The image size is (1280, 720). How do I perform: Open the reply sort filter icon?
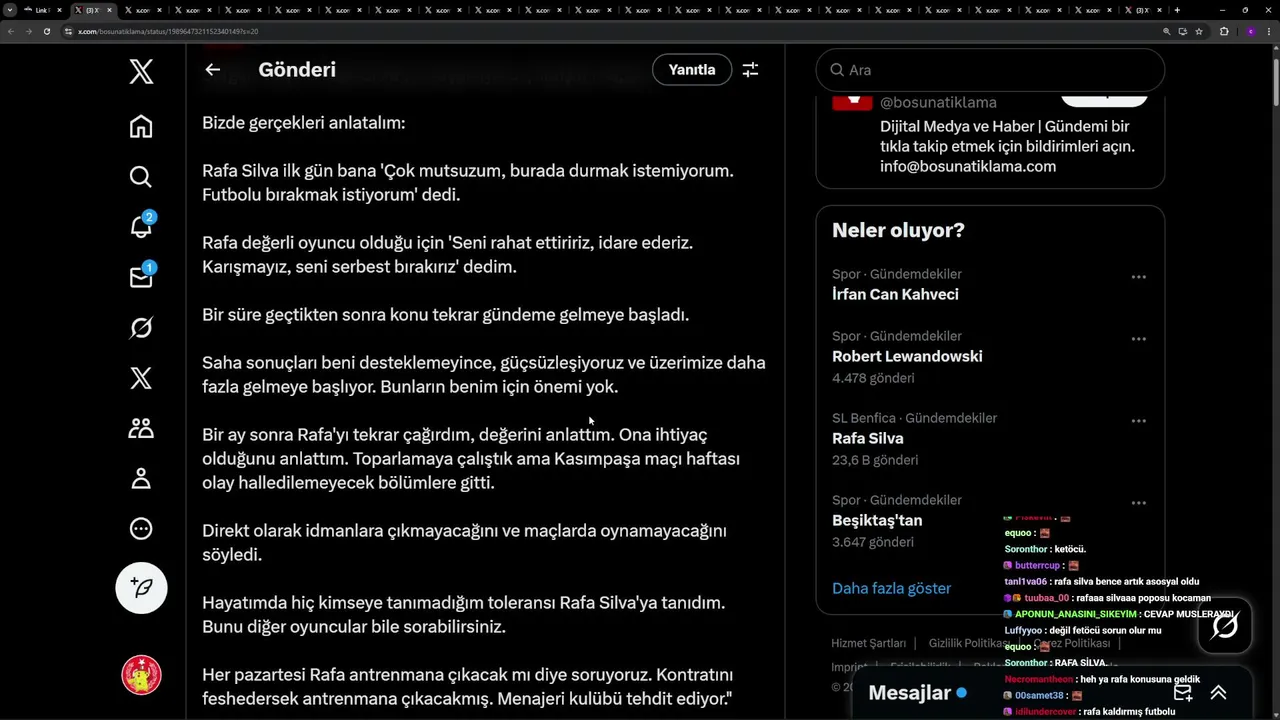point(750,70)
